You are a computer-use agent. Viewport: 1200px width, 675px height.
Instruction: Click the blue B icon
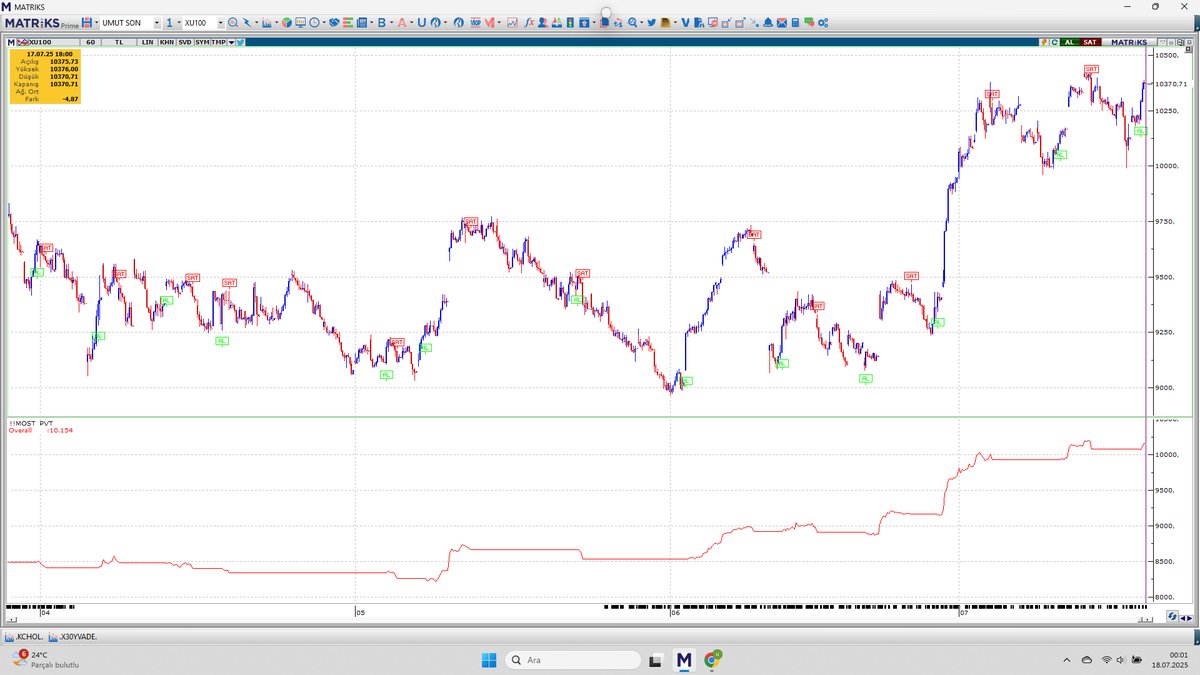382,22
